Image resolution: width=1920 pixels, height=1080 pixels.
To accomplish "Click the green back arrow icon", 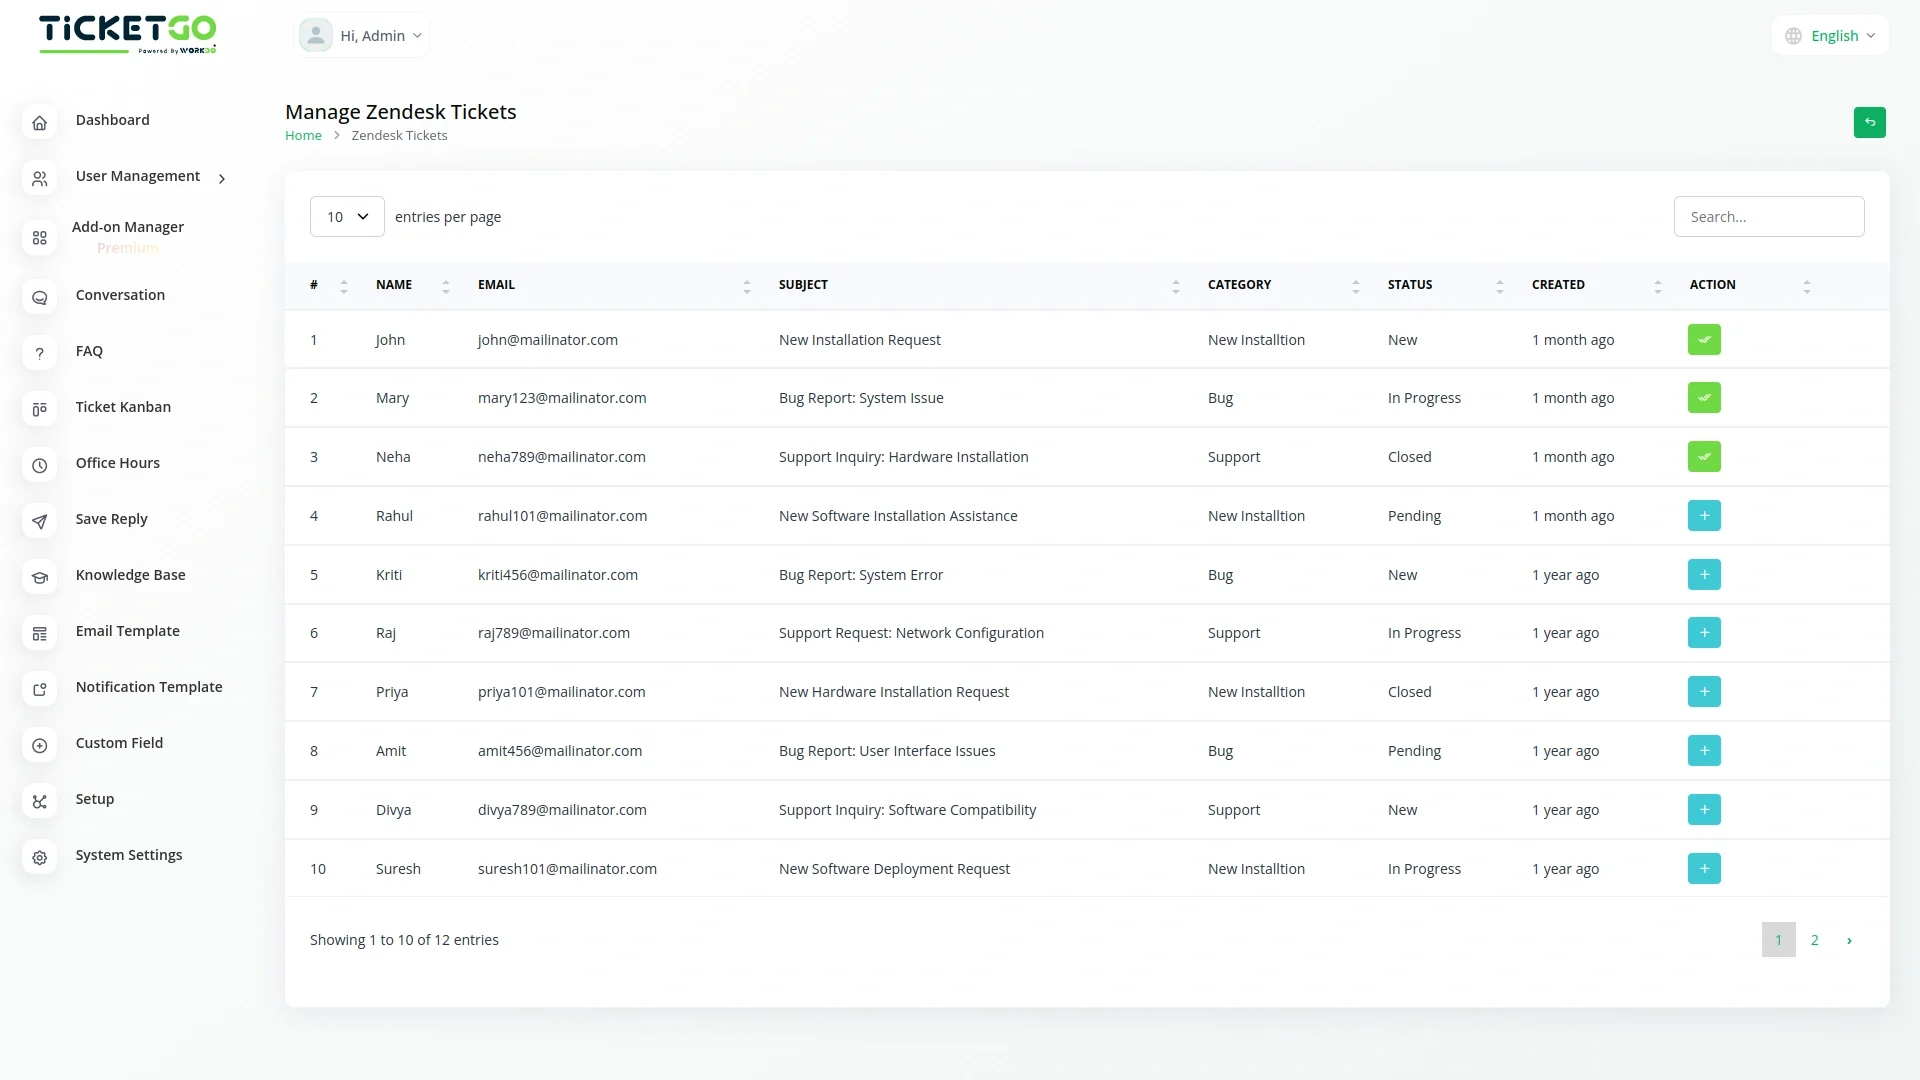I will [1869, 122].
